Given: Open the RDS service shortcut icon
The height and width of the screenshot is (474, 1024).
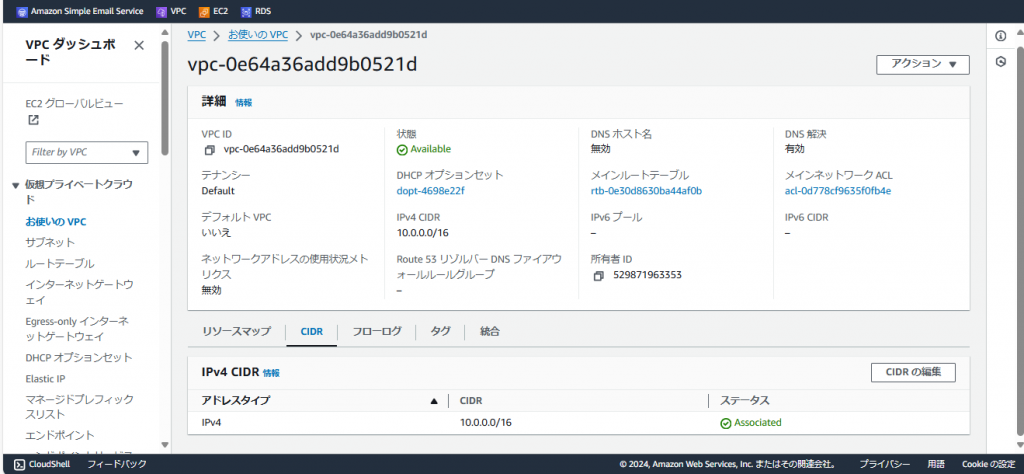Looking at the screenshot, I should (246, 11).
